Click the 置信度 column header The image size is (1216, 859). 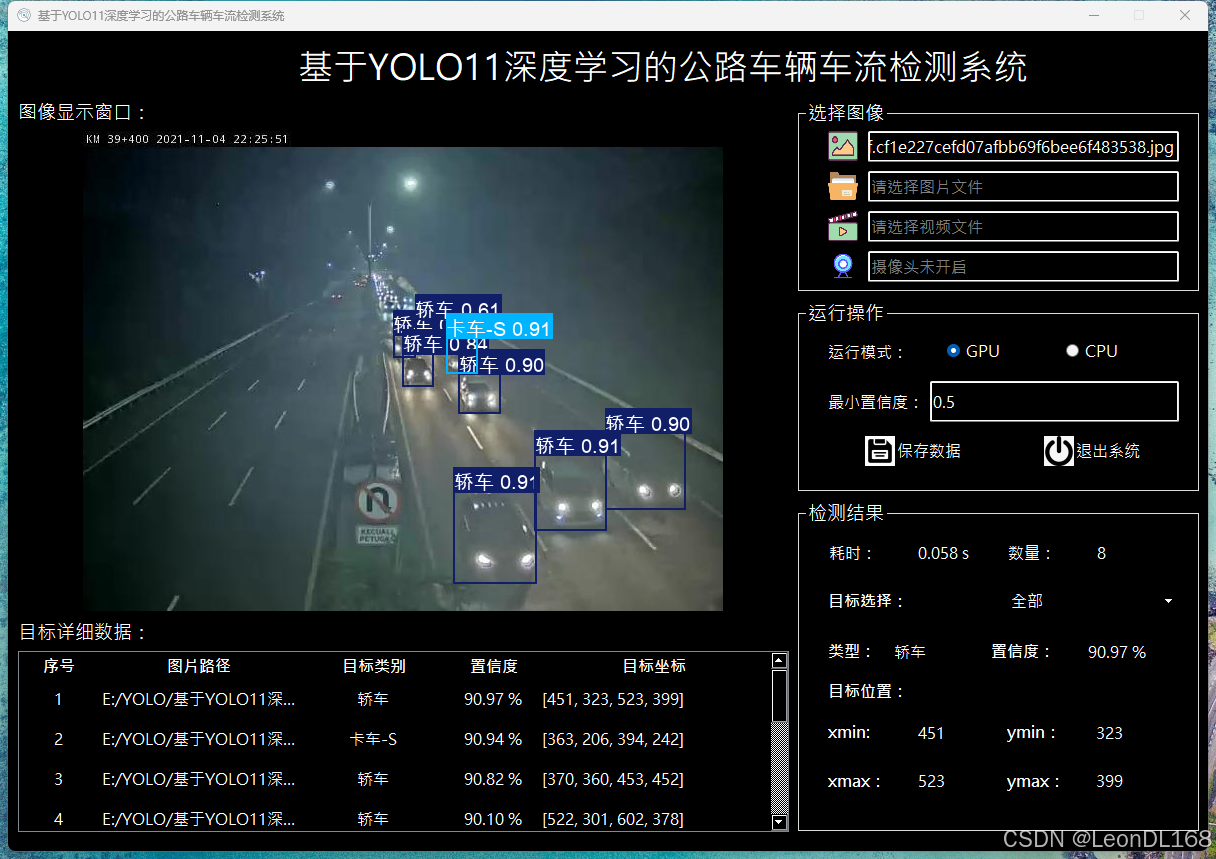[494, 666]
